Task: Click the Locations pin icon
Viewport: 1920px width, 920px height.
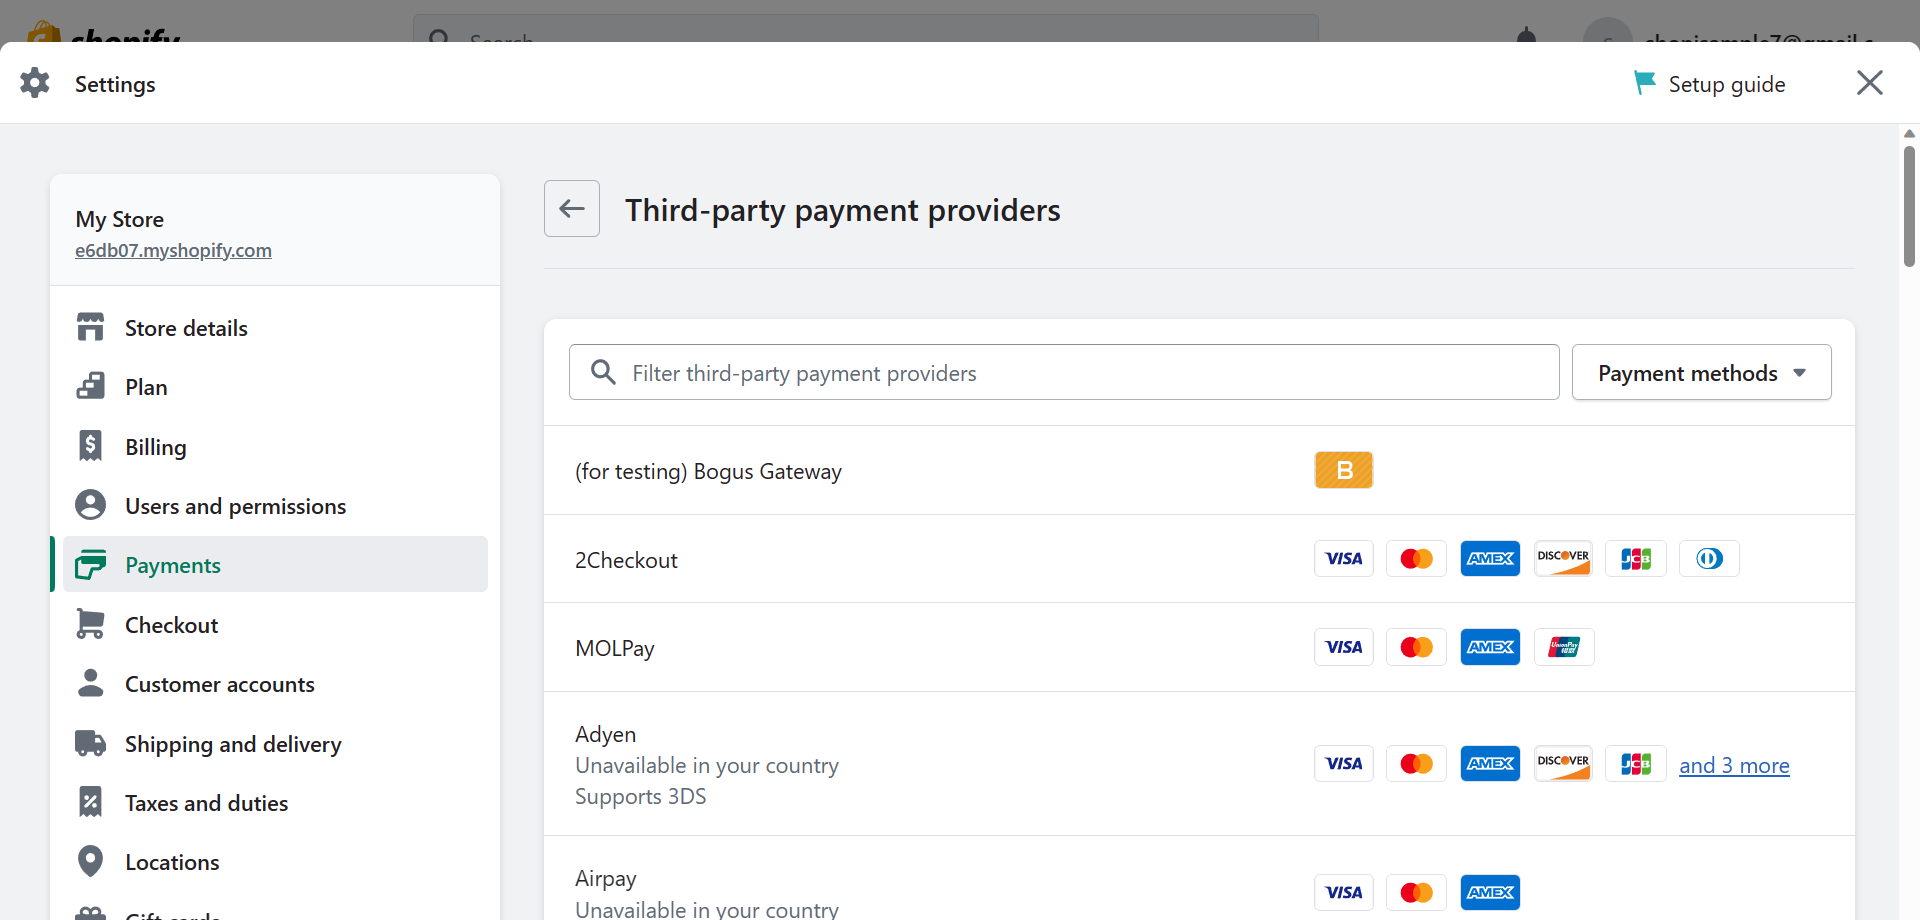Action: [x=91, y=861]
